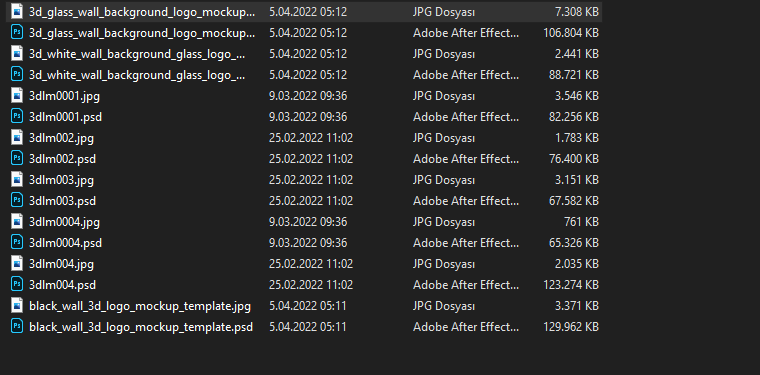The image size is (760, 375).
Task: Click the black_wall_3d_logo_mockup_template.psd icon
Action: tap(17, 327)
